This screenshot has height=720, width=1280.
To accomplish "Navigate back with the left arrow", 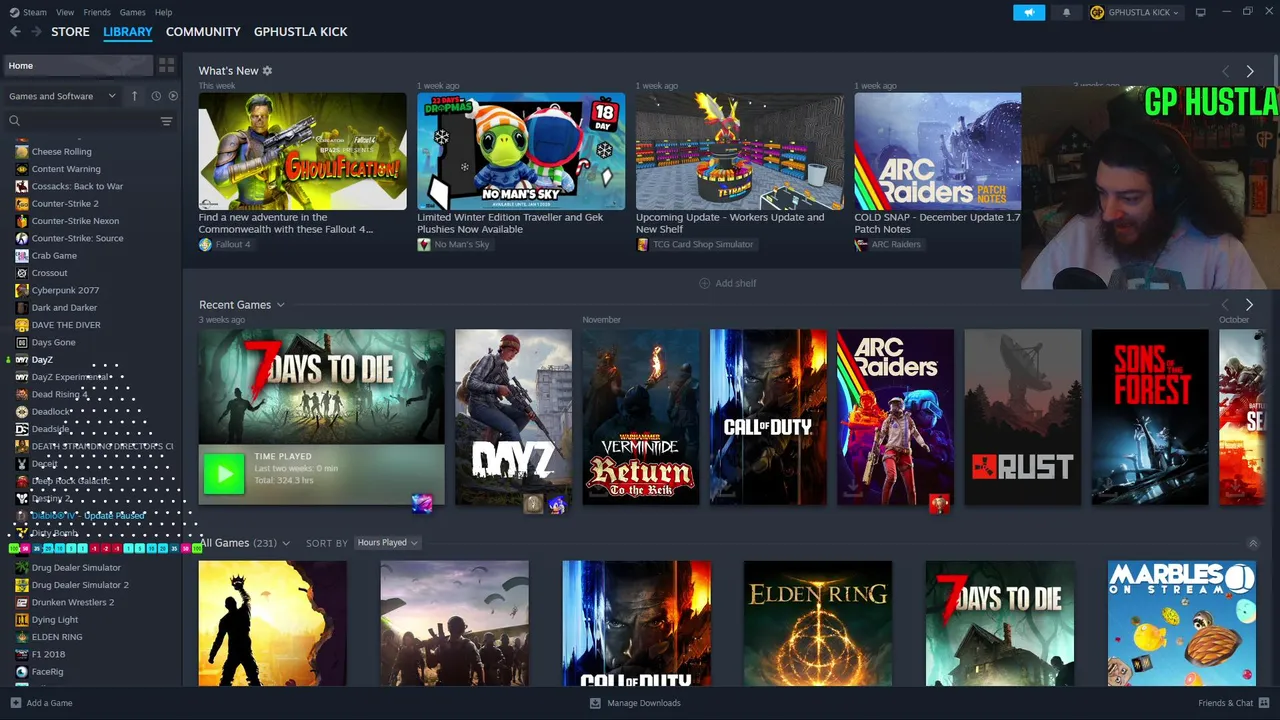I will 15,32.
